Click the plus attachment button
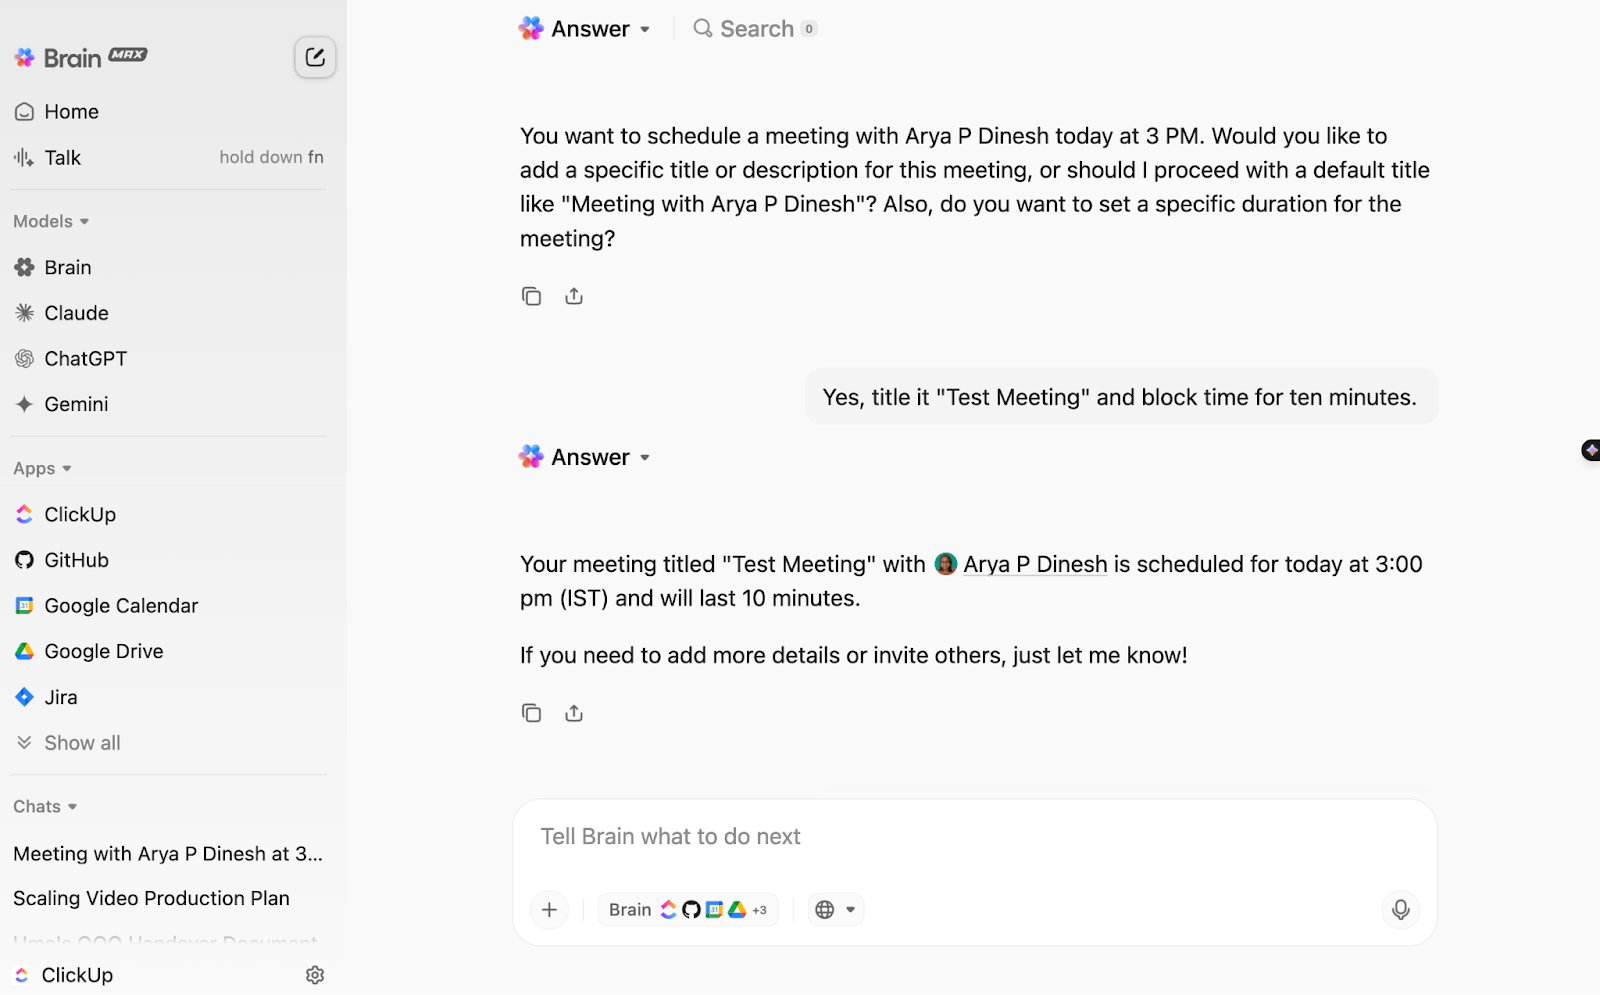This screenshot has width=1600, height=995. pos(549,909)
